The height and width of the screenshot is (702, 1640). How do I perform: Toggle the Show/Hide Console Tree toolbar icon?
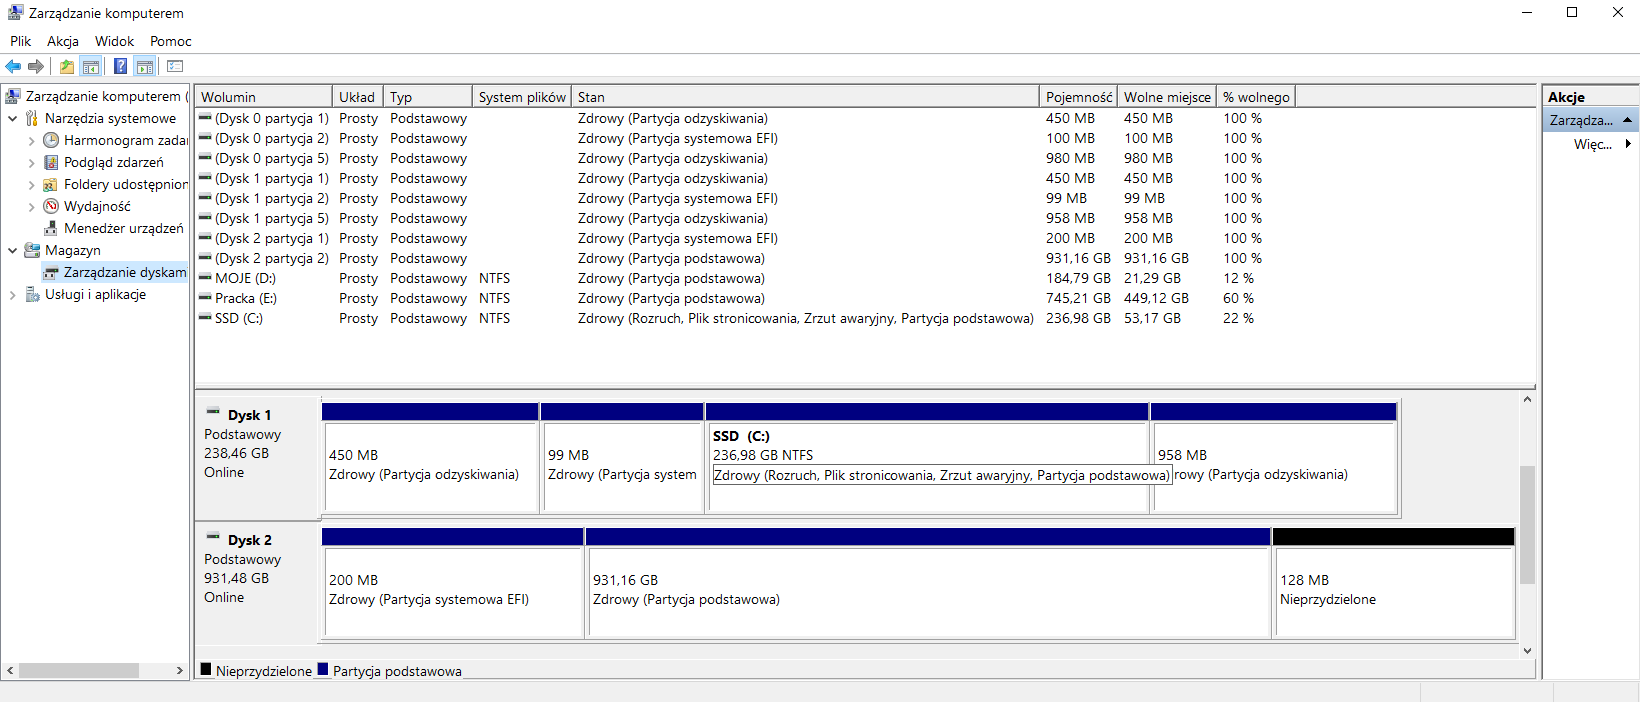[90, 67]
